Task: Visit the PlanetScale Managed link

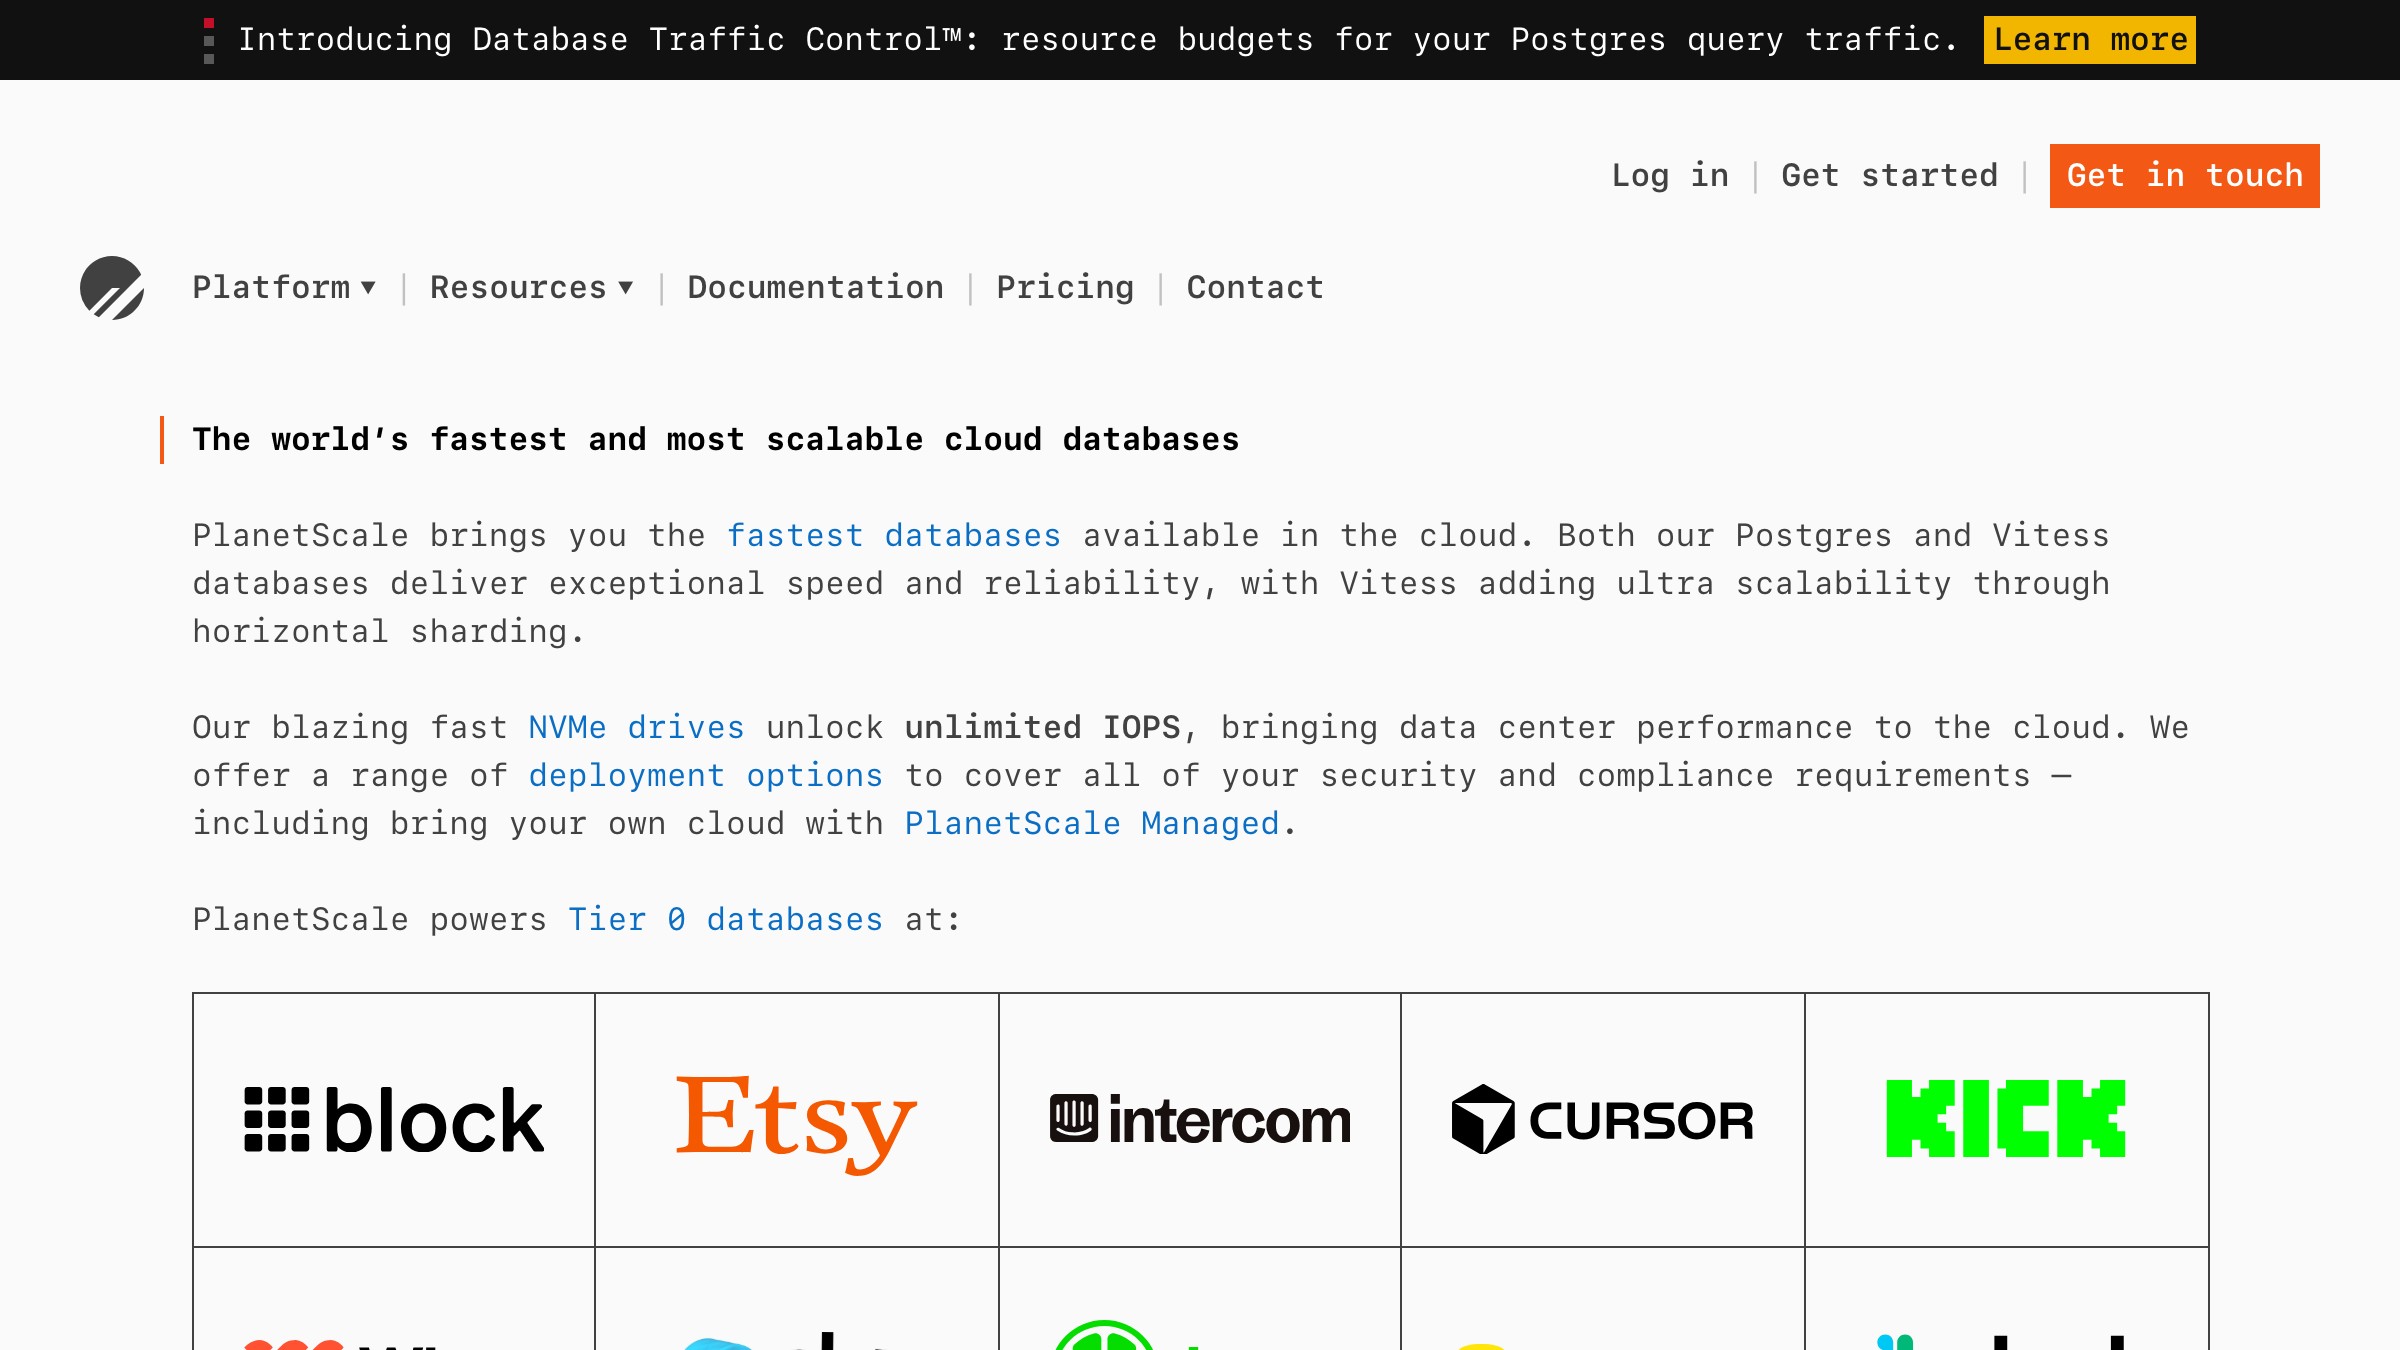Action: (x=1092, y=824)
